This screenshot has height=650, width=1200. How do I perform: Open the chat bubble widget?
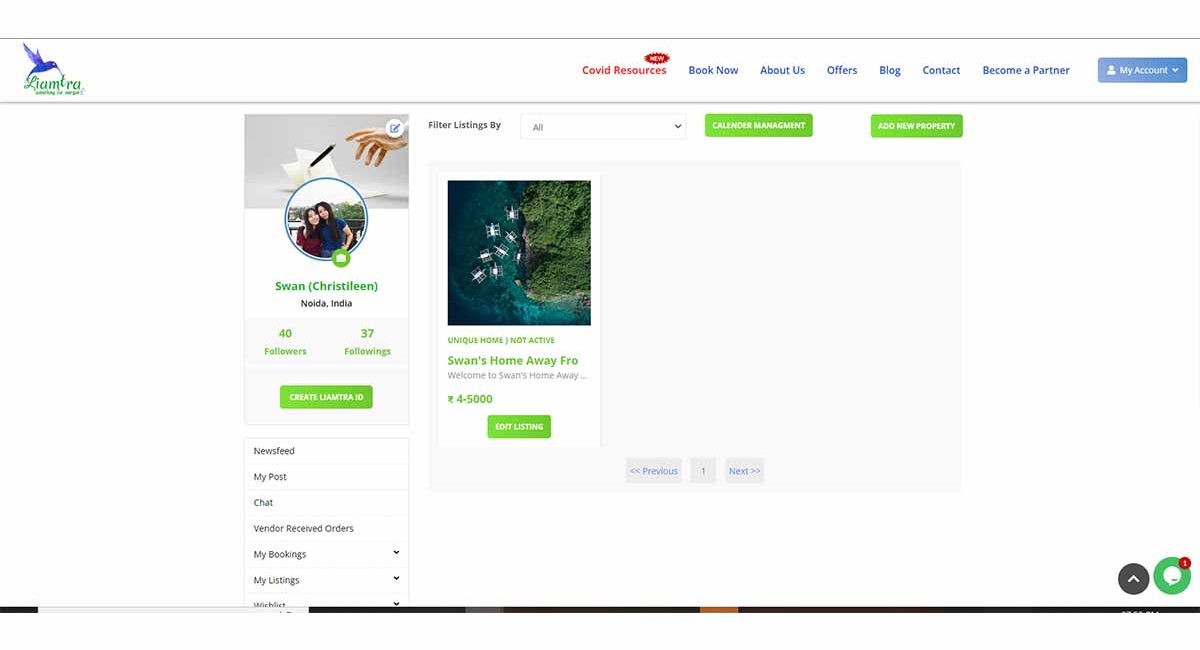click(x=1171, y=576)
